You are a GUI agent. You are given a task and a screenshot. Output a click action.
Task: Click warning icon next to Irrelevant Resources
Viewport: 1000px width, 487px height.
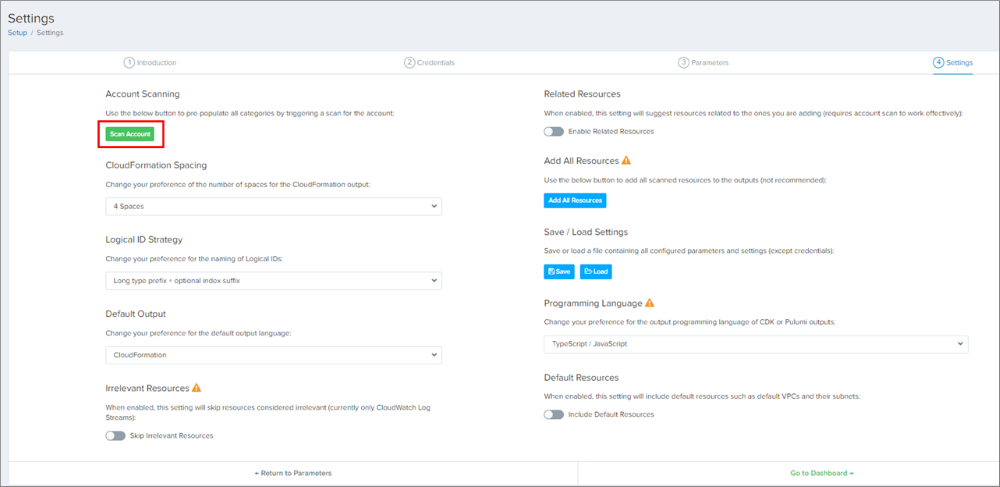pyautogui.click(x=197, y=388)
